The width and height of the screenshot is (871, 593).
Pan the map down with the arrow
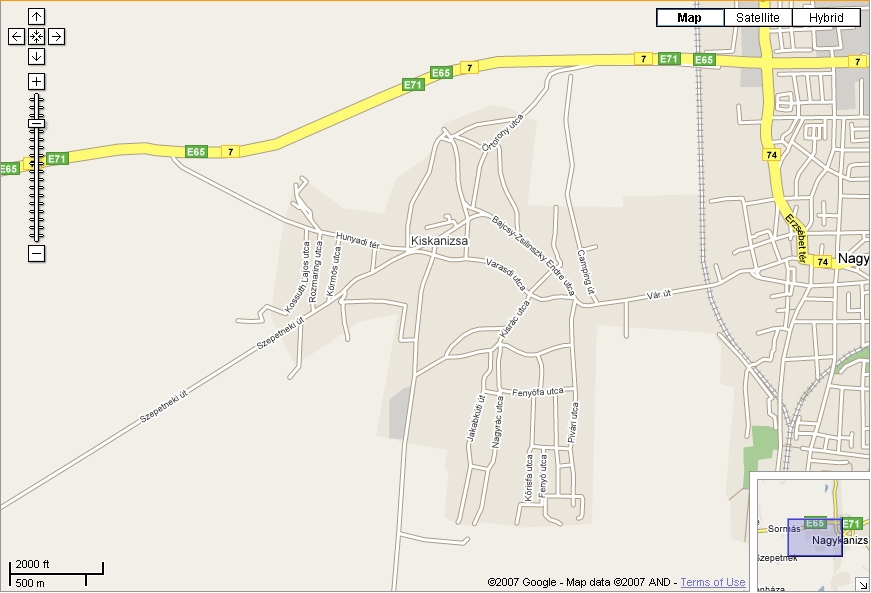pyautogui.click(x=36, y=57)
